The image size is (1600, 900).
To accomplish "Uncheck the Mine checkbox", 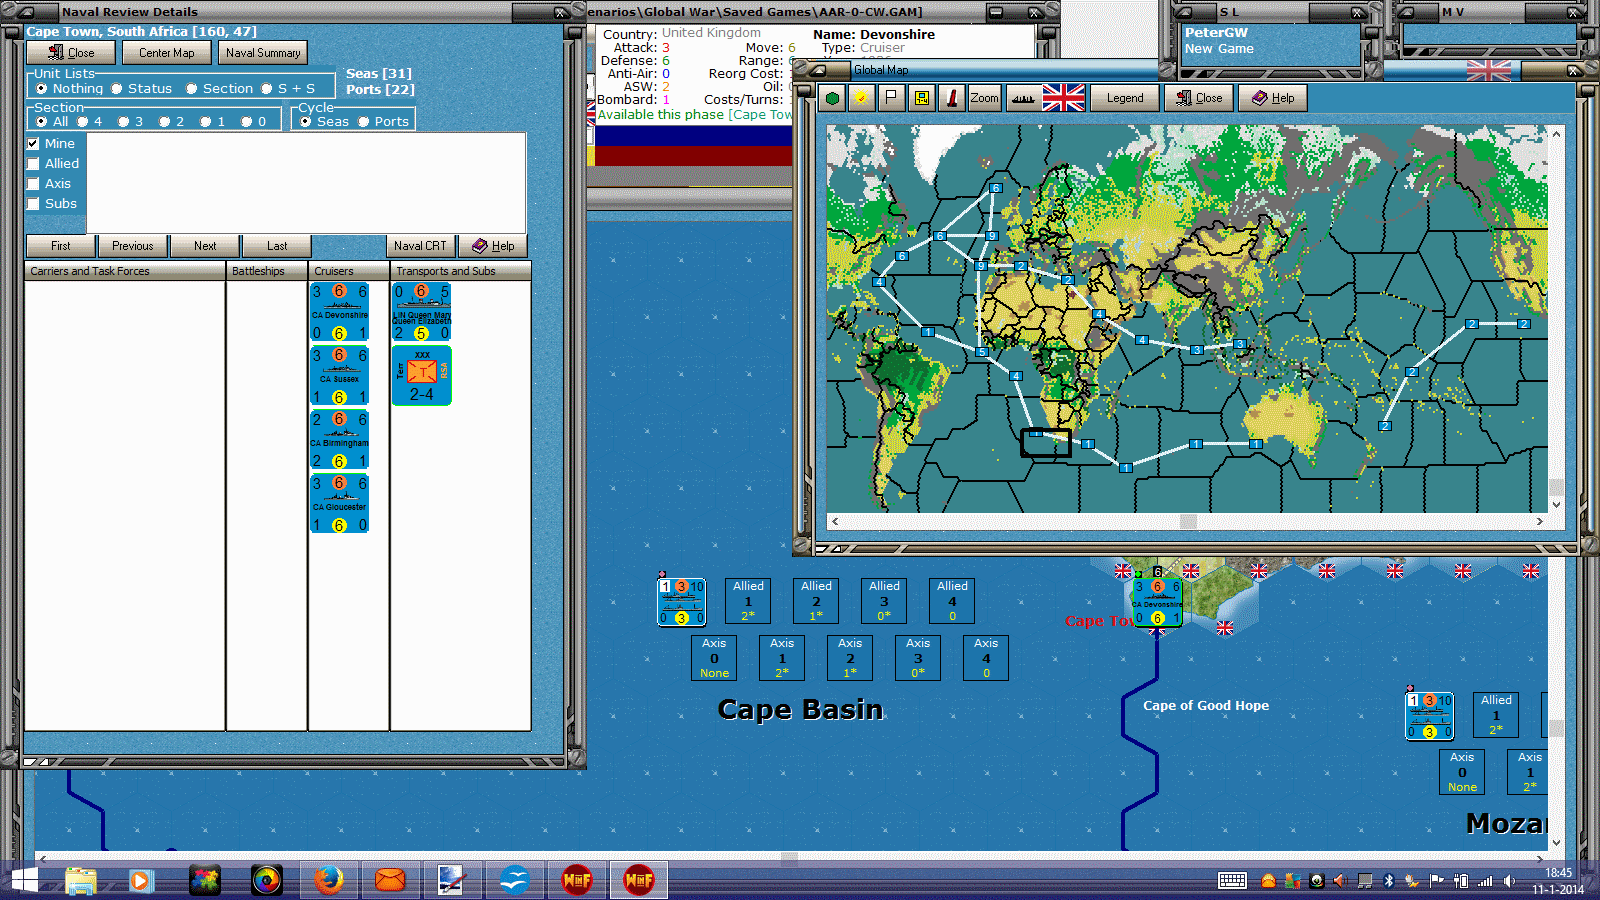I will pos(33,144).
